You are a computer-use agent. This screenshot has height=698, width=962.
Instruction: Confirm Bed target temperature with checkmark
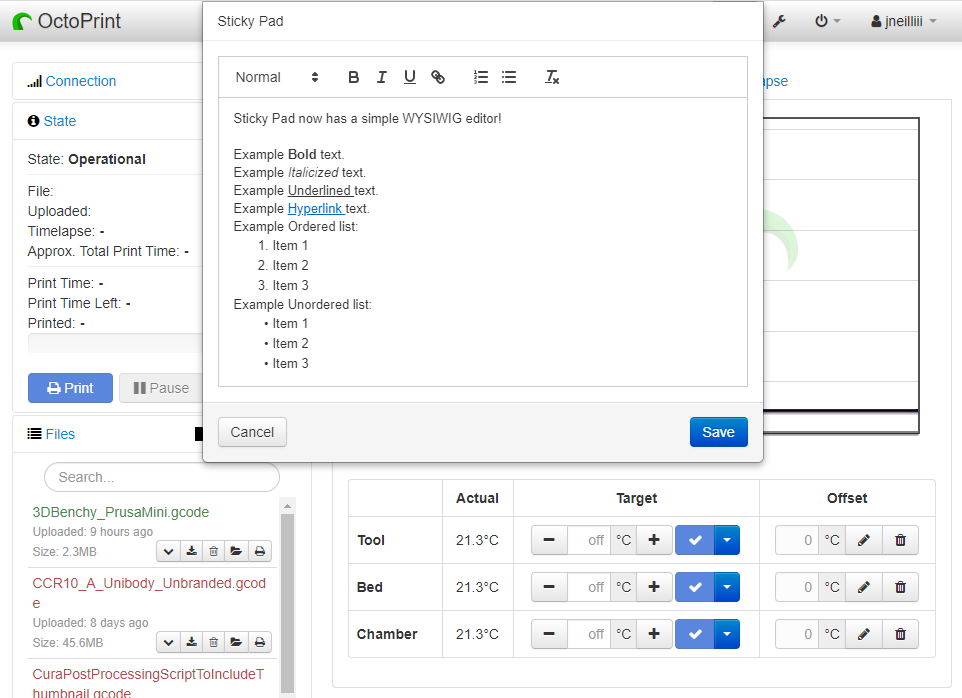coord(695,587)
